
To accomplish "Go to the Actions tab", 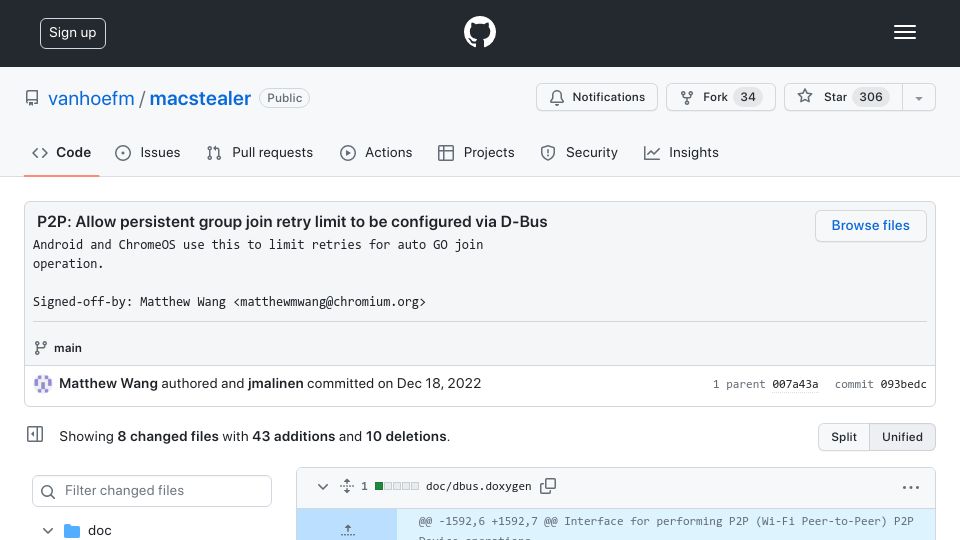I will click(376, 152).
